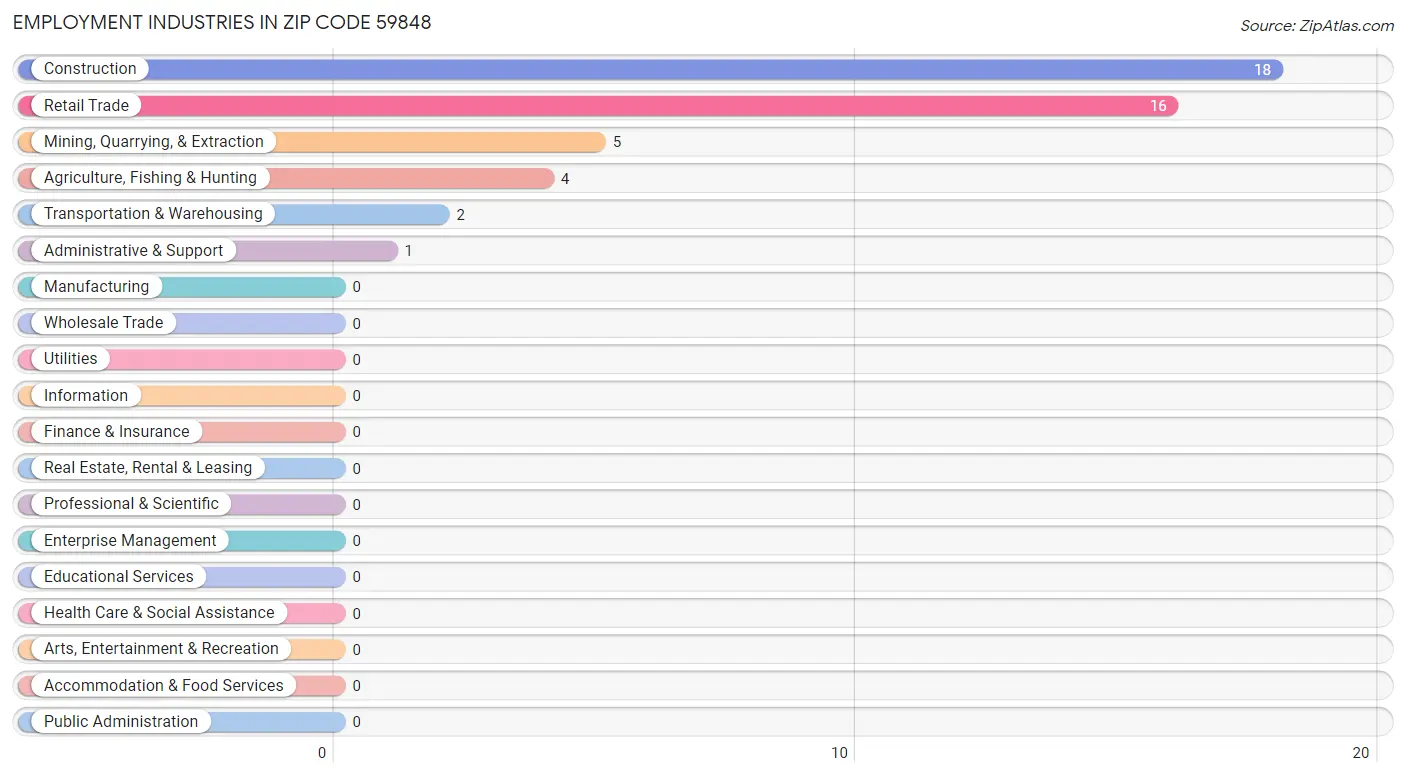The image size is (1406, 776).
Task: Click the axis label 10
Action: pyautogui.click(x=841, y=753)
